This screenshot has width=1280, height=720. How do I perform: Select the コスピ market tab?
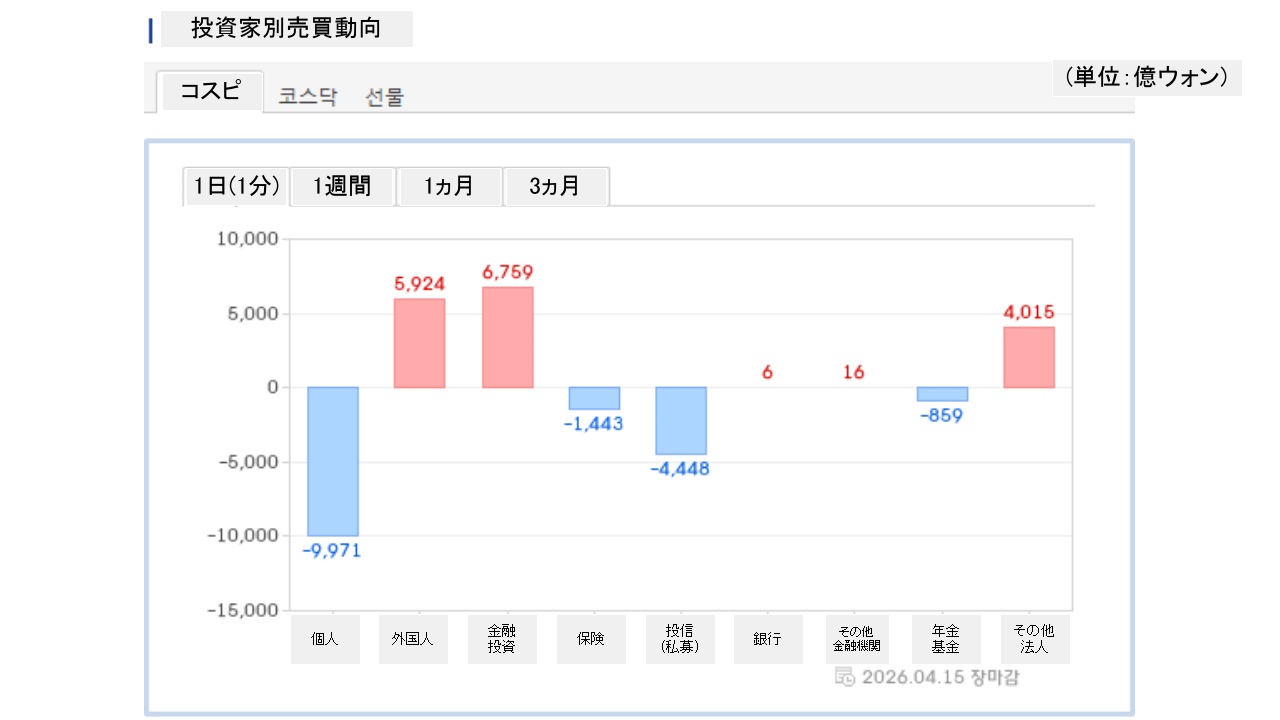click(211, 92)
